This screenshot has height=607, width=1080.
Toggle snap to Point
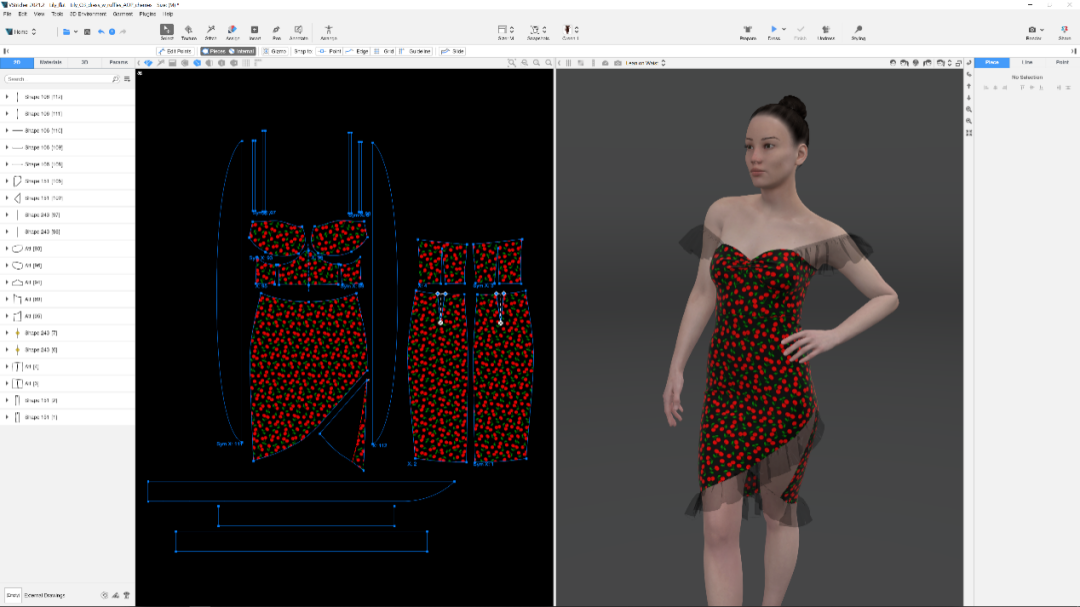(329, 50)
